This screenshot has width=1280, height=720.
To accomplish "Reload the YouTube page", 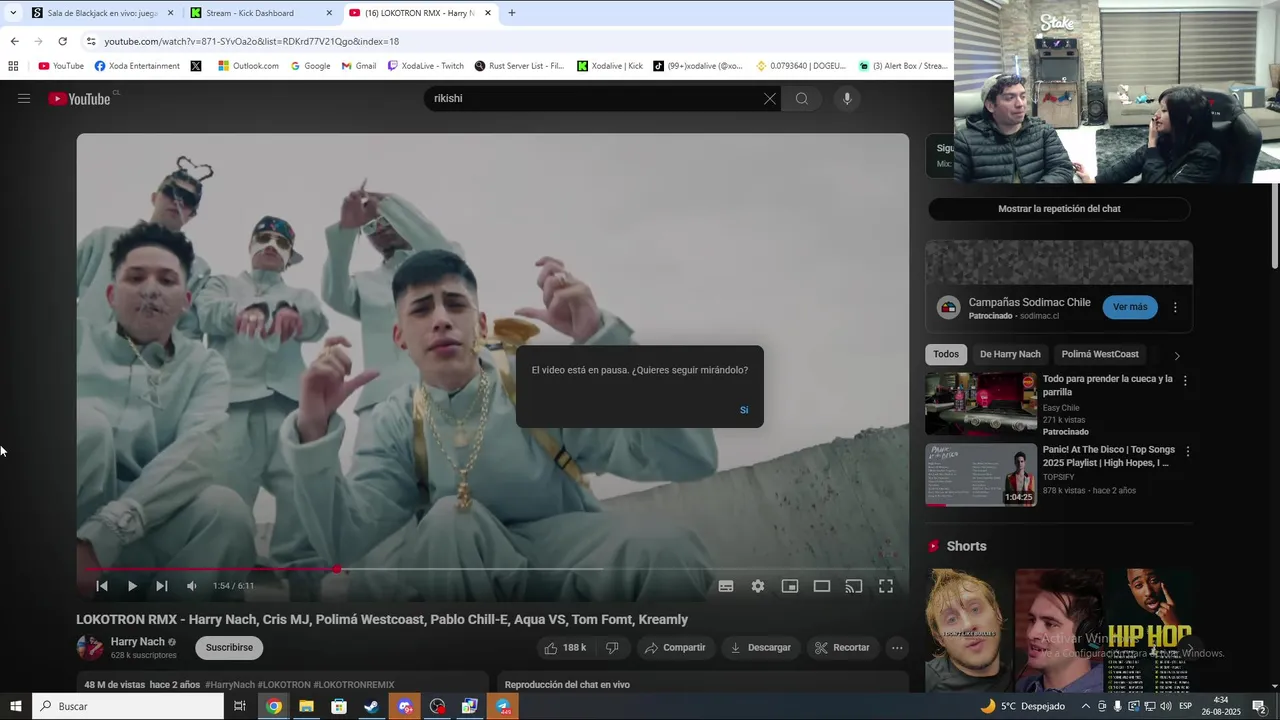I will (x=62, y=41).
